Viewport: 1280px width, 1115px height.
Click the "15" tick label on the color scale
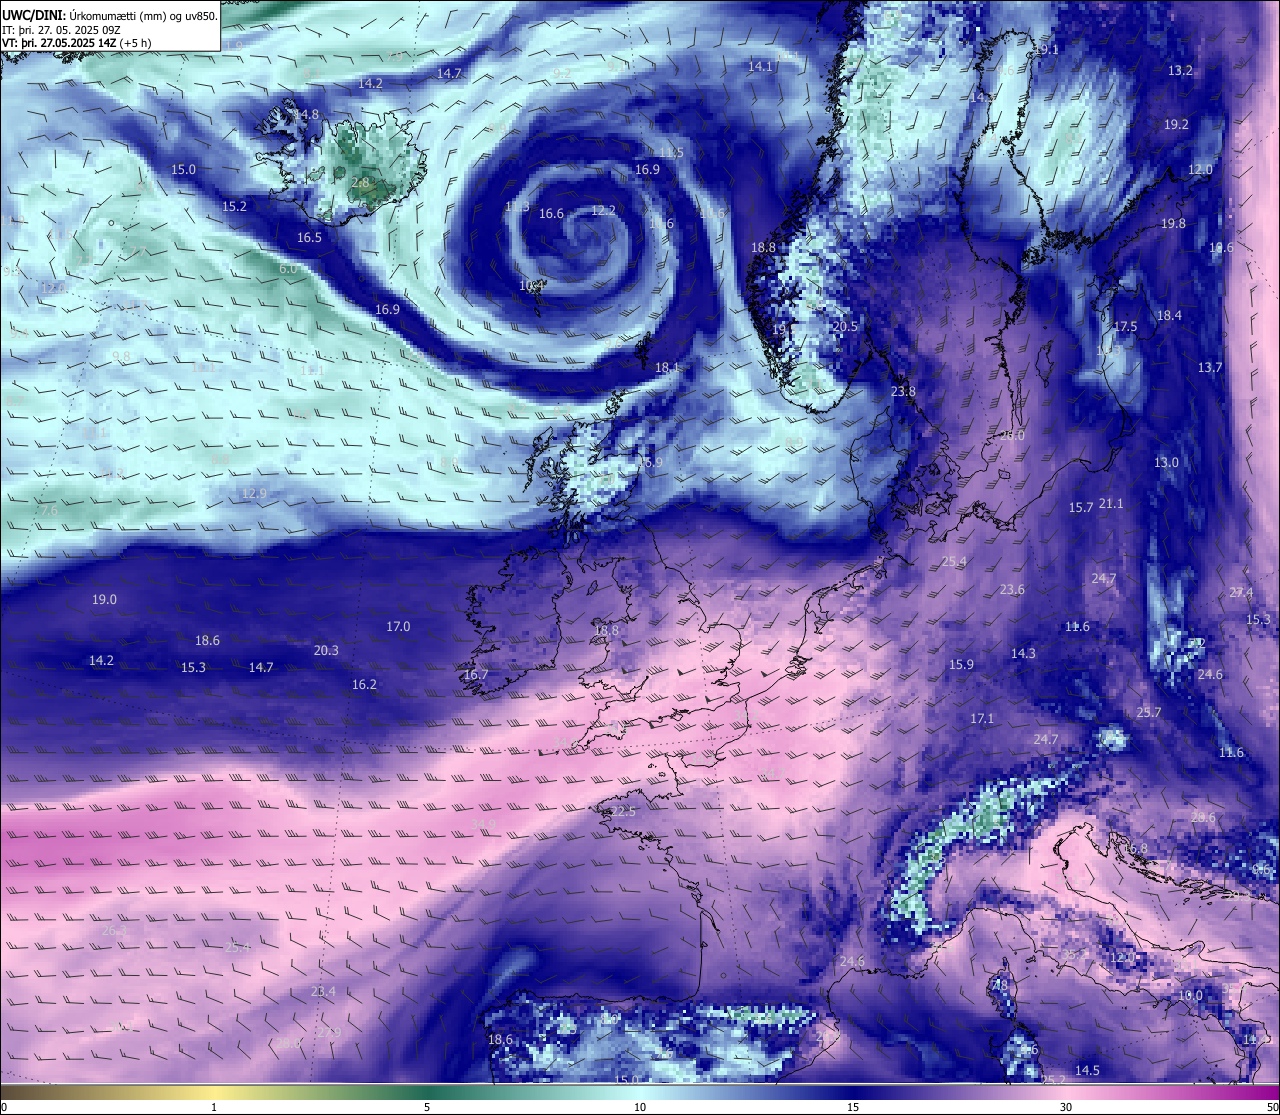853,1107
